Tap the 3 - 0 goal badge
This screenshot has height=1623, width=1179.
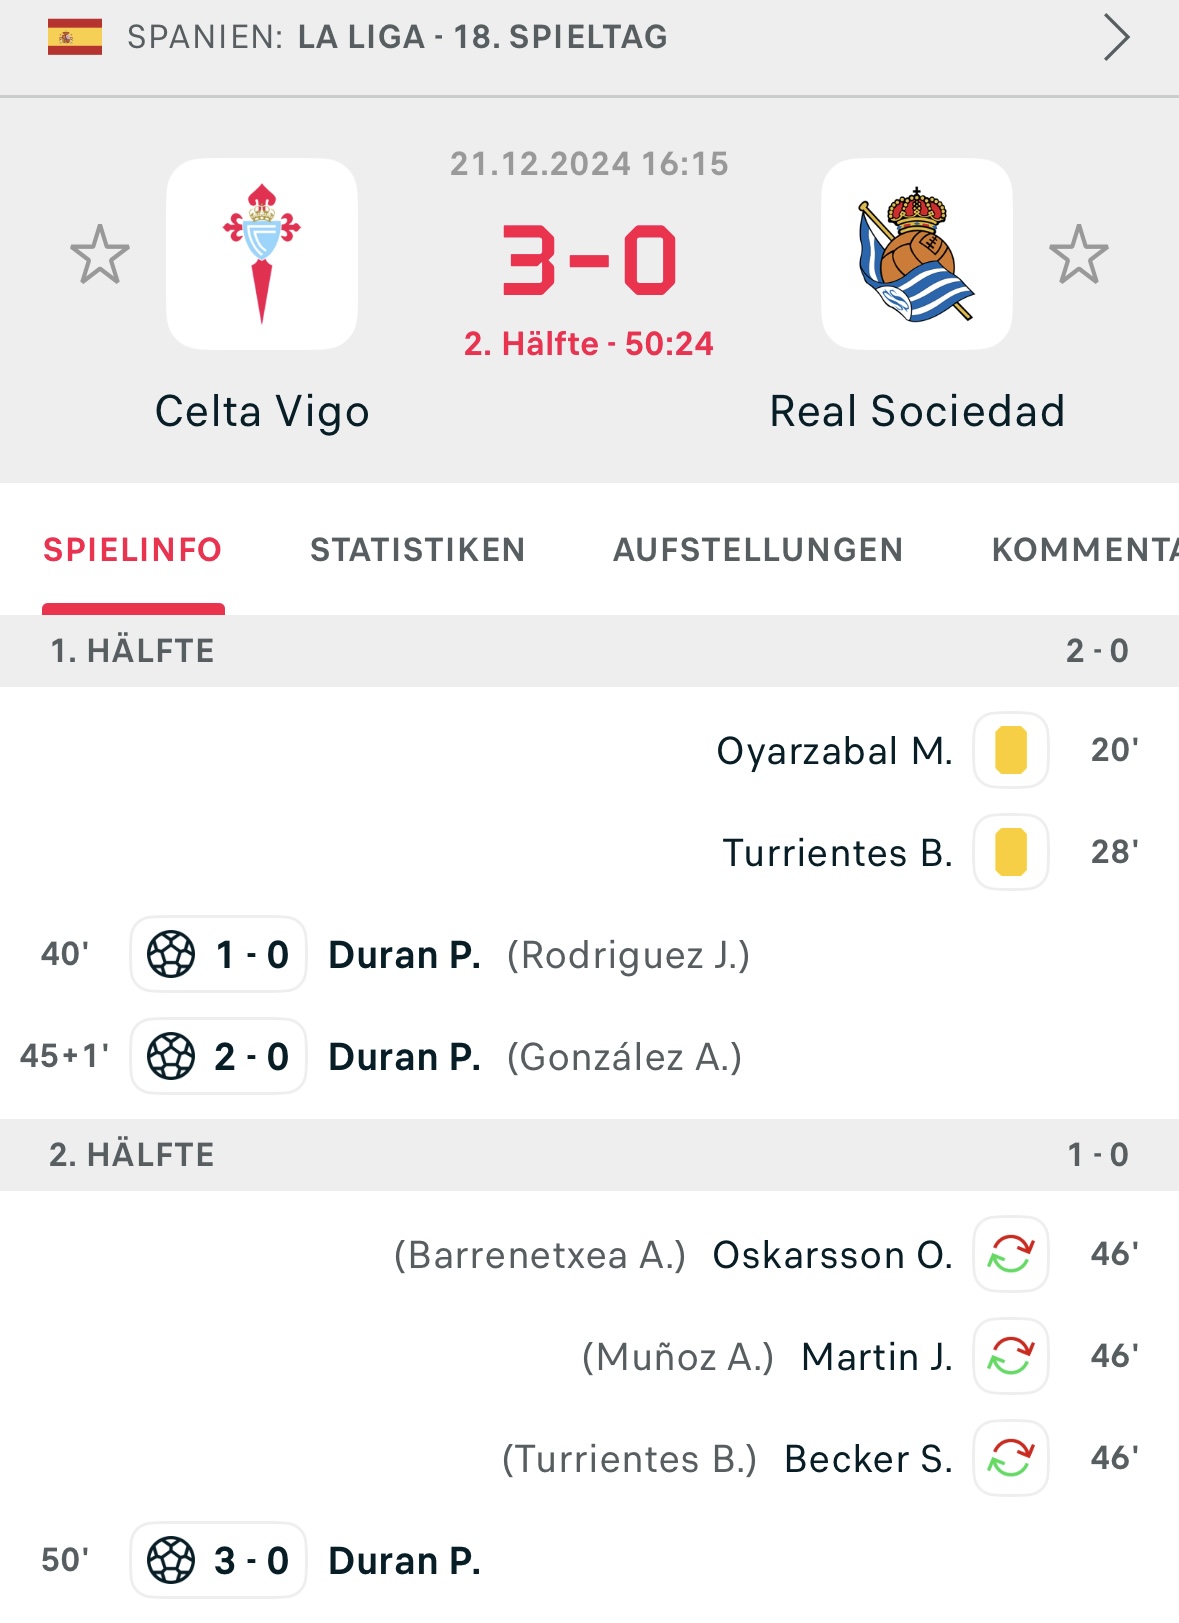(x=219, y=1560)
